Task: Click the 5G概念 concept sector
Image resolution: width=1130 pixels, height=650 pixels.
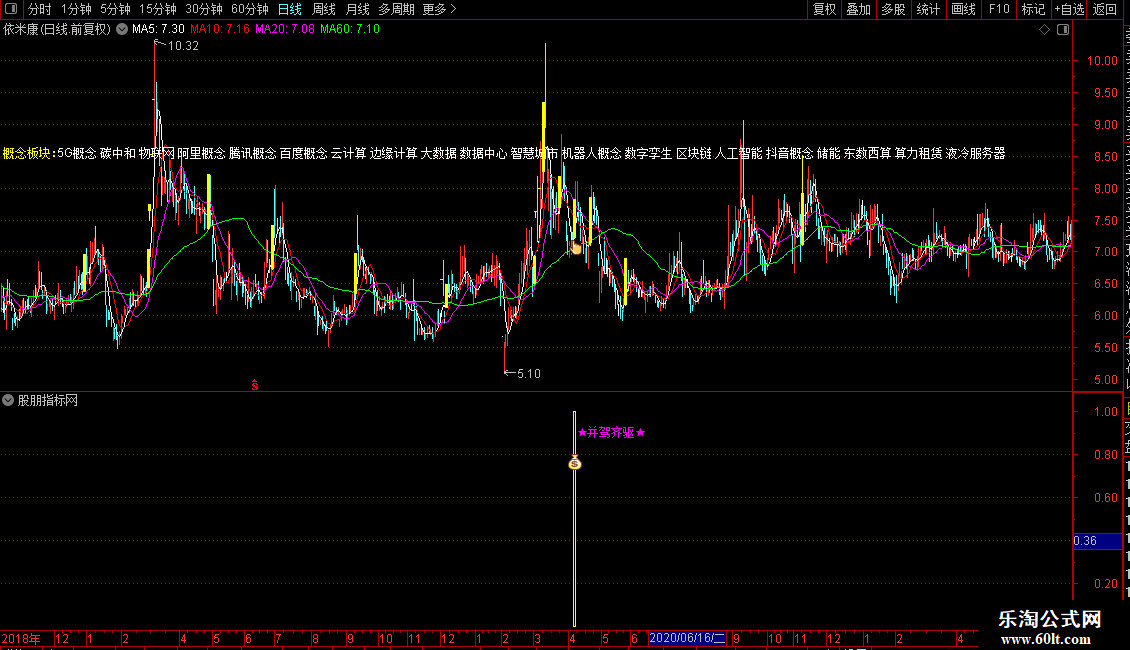Action: click(x=76, y=153)
